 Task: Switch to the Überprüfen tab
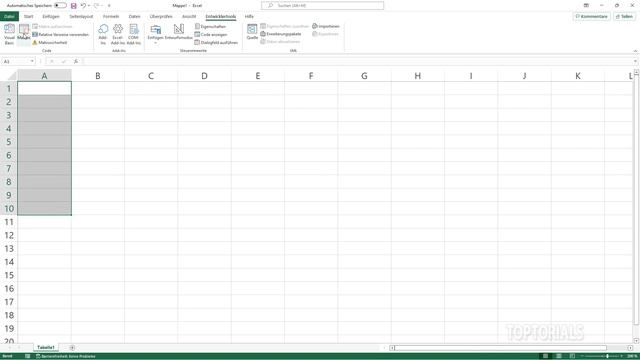[x=161, y=17]
